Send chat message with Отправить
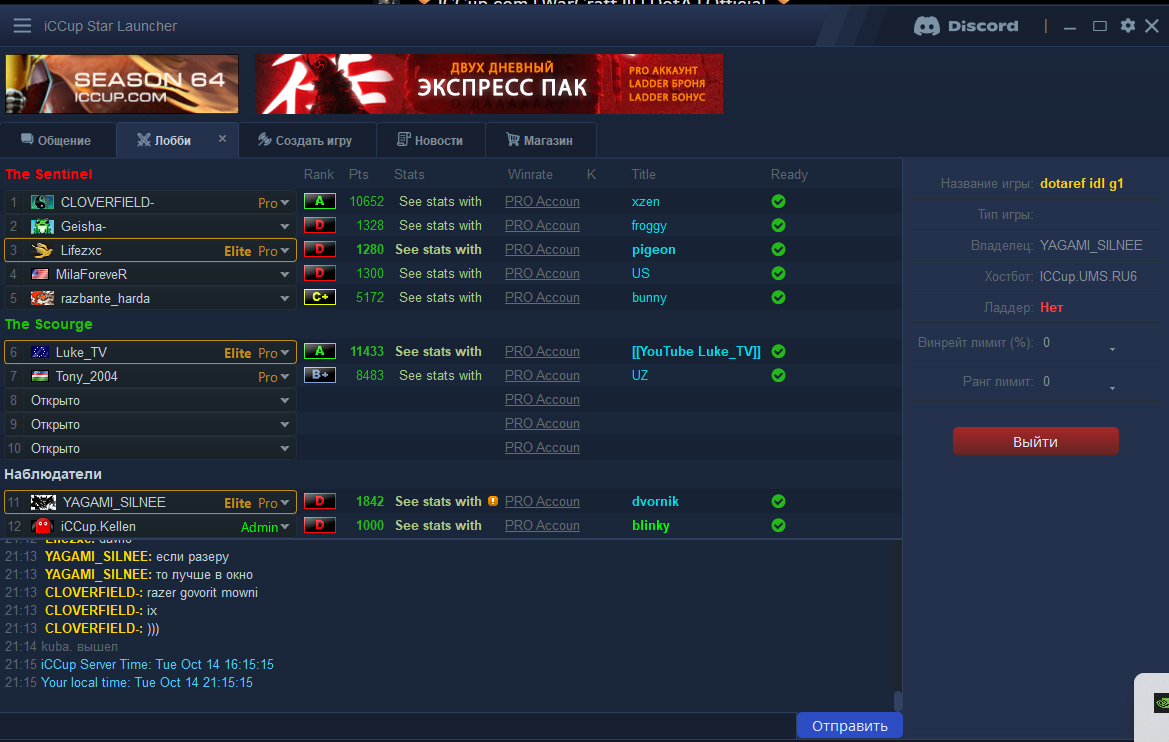The height and width of the screenshot is (742, 1169). coord(849,726)
